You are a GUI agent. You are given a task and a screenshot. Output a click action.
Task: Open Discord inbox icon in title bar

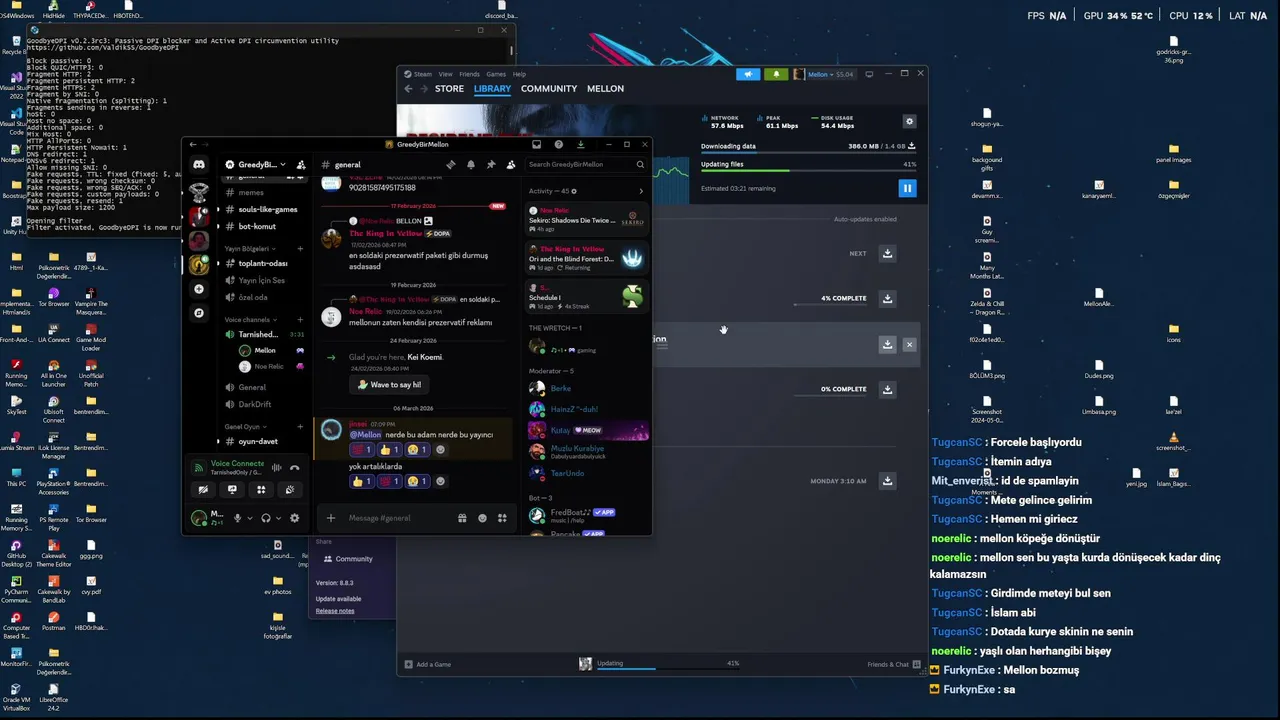point(536,144)
